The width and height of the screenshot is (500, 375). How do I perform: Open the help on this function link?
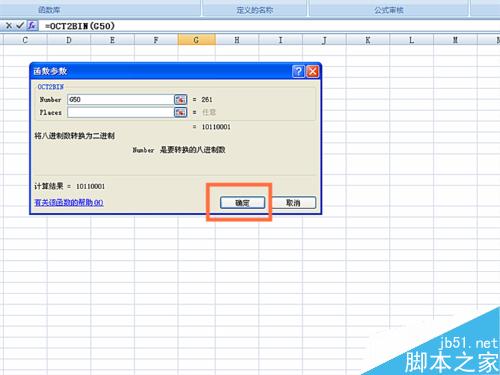[69, 203]
